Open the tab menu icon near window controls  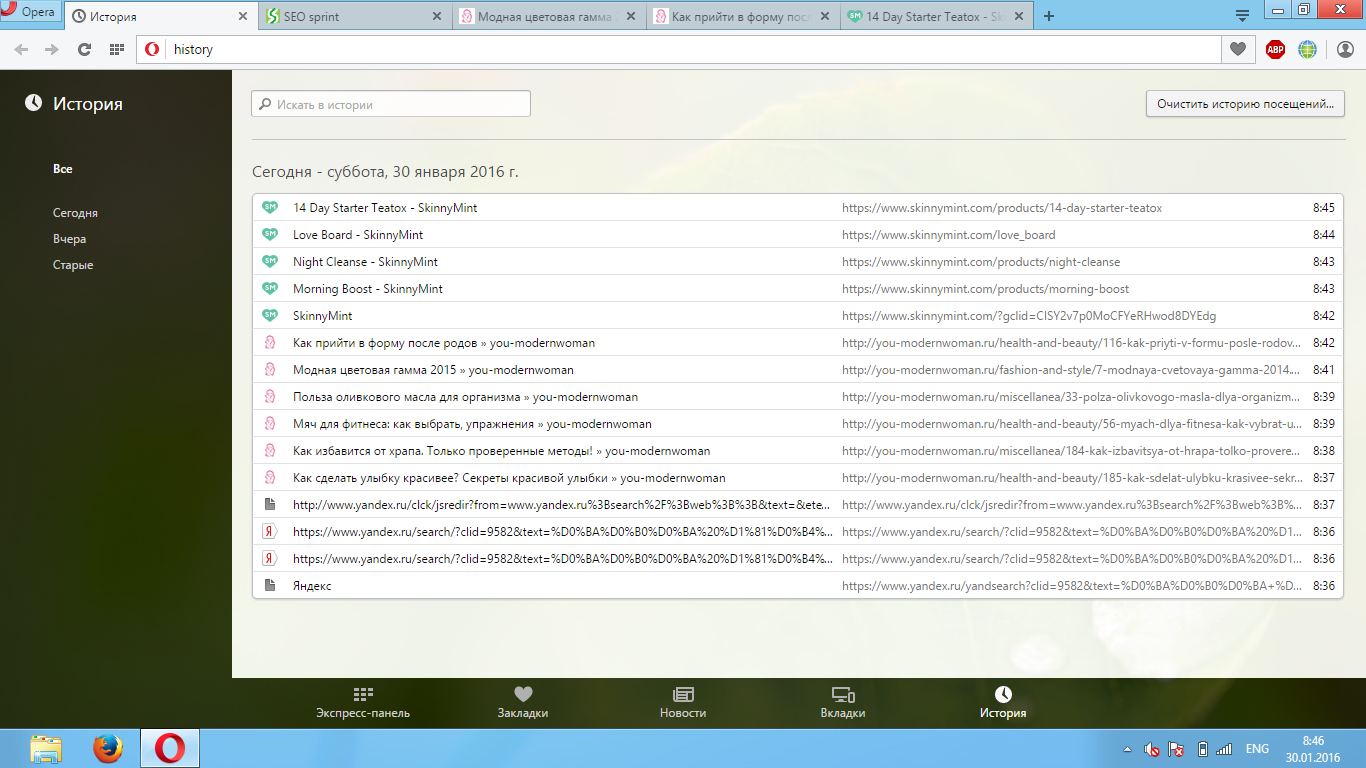[x=1242, y=16]
